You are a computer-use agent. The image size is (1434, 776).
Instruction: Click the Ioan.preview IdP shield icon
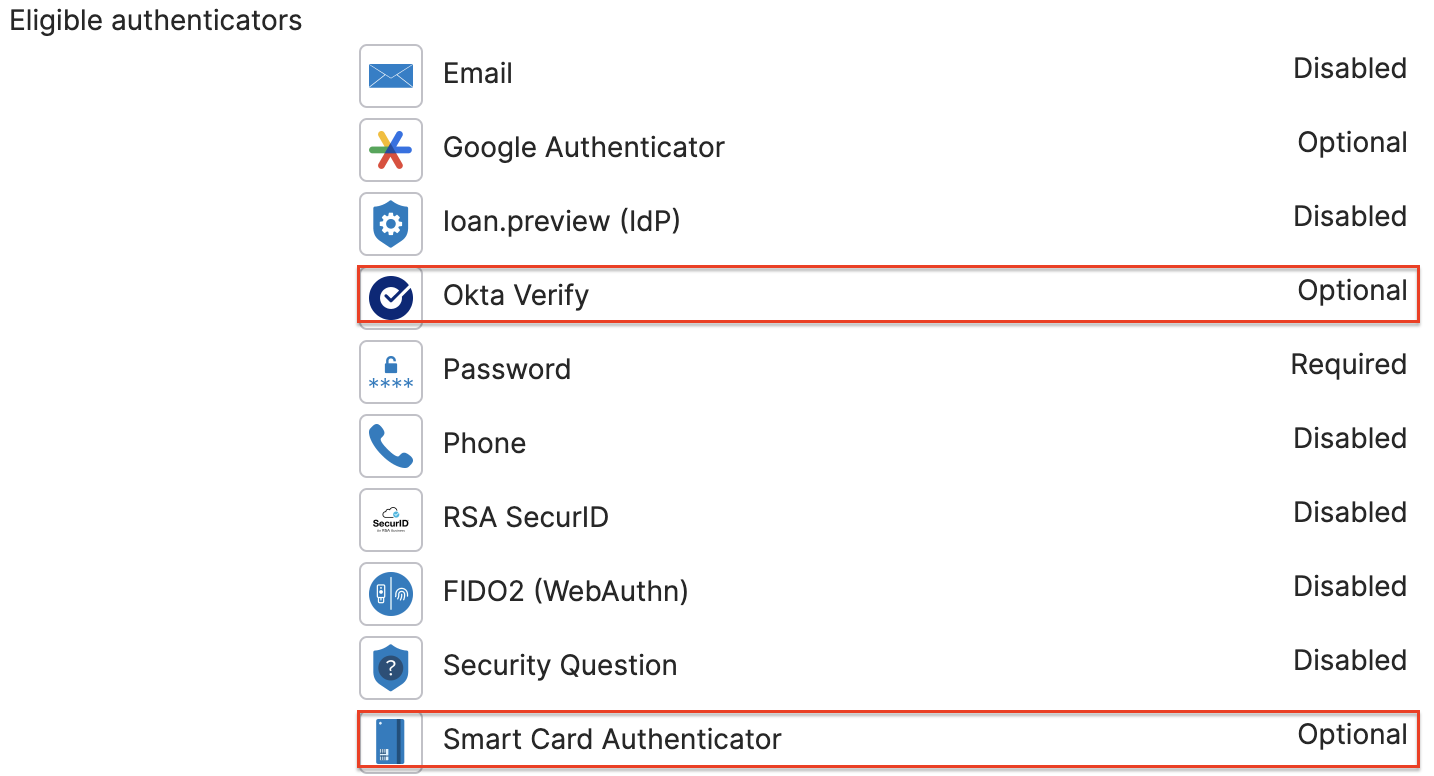point(390,223)
